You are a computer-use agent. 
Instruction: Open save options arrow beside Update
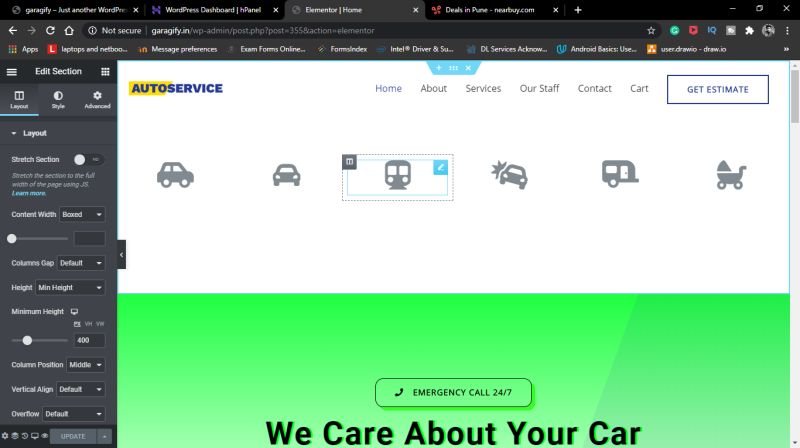104,436
